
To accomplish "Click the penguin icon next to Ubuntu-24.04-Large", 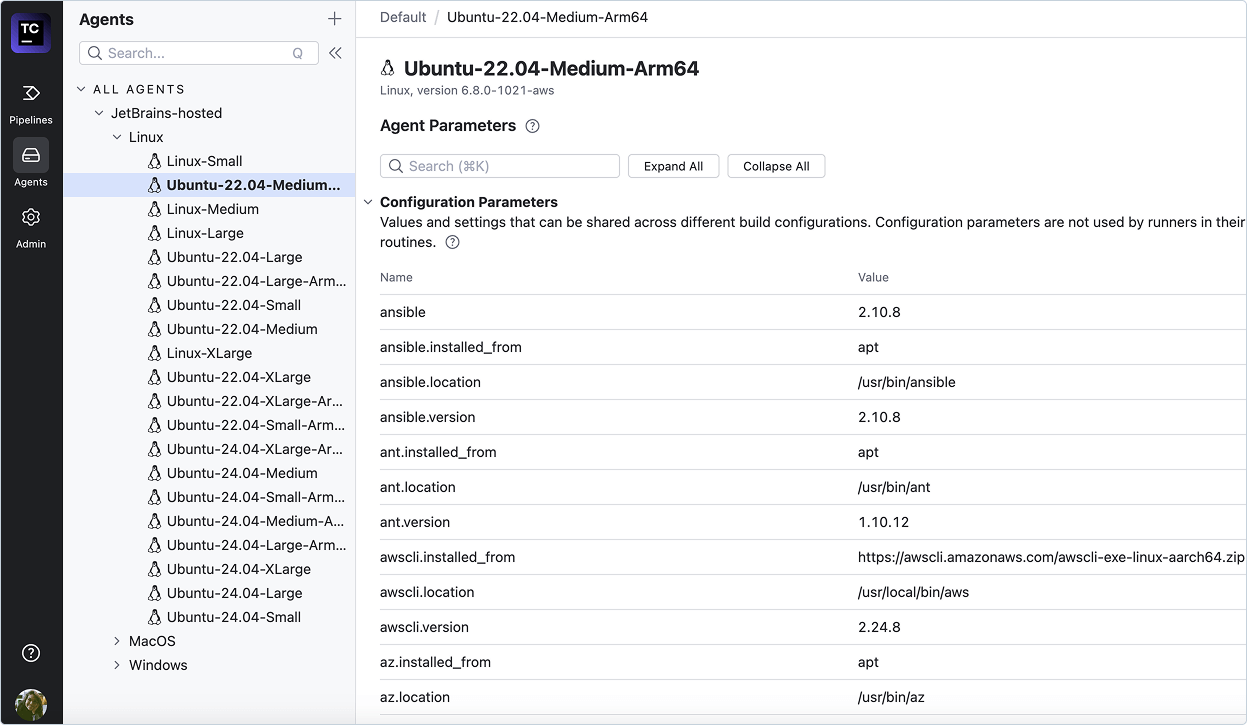I will coord(154,593).
